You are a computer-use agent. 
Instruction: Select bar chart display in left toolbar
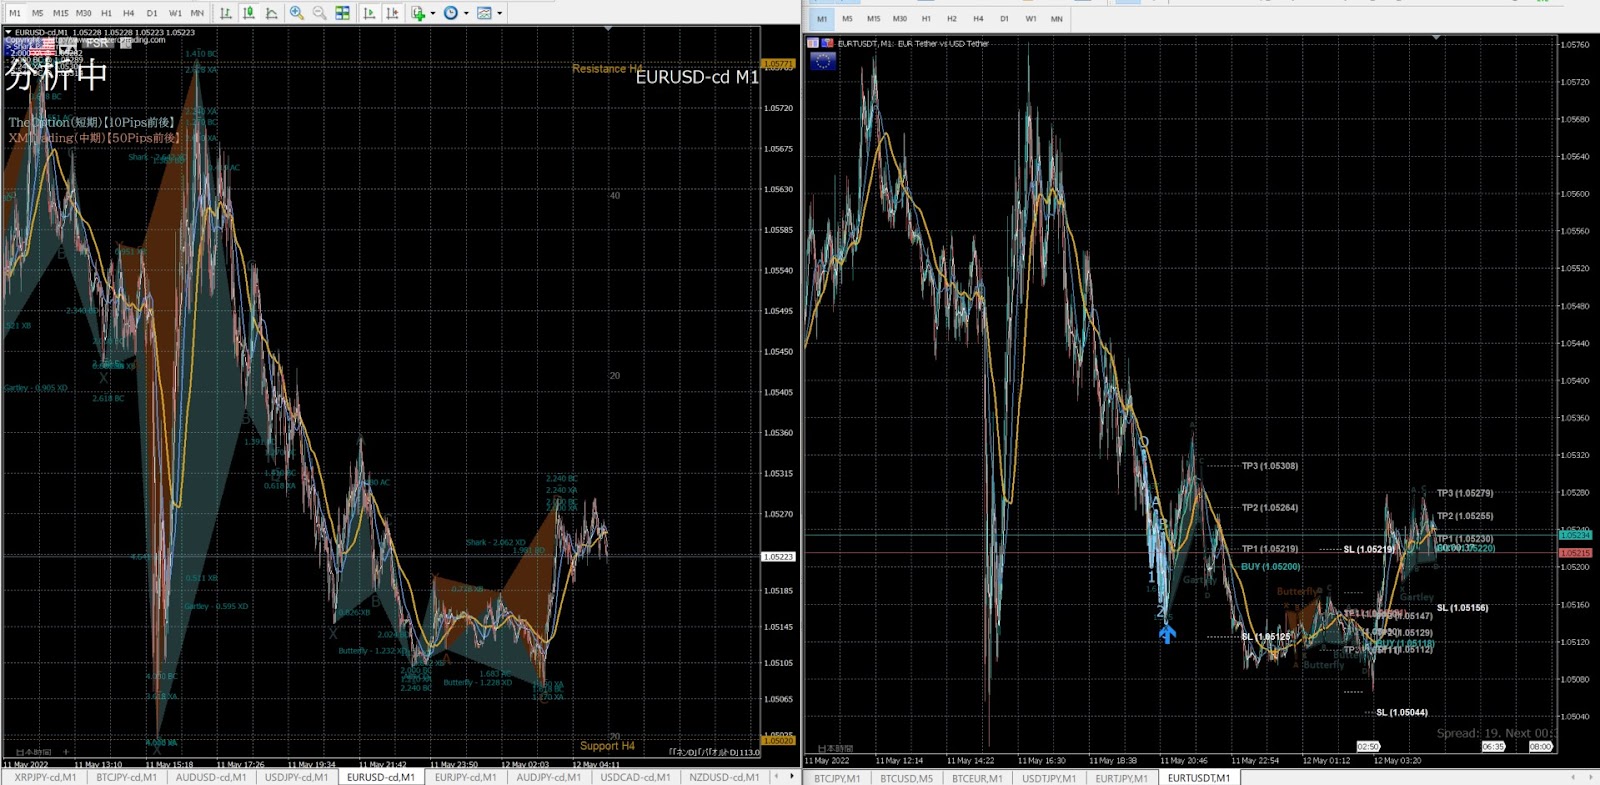[226, 13]
